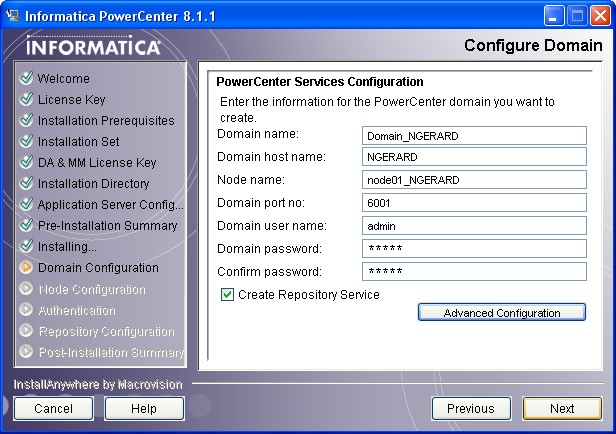Open Advanced Configuration
This screenshot has width=616, height=434.
click(502, 312)
